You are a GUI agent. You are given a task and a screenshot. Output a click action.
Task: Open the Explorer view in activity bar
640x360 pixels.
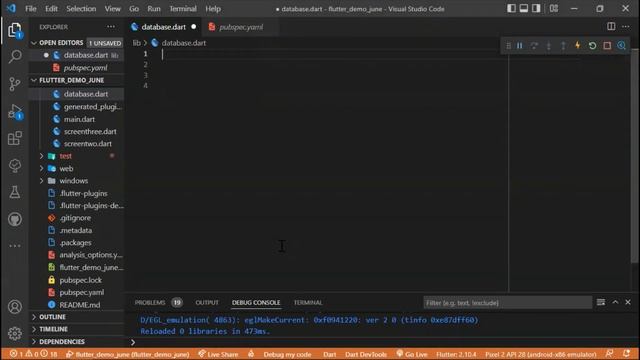tap(15, 30)
